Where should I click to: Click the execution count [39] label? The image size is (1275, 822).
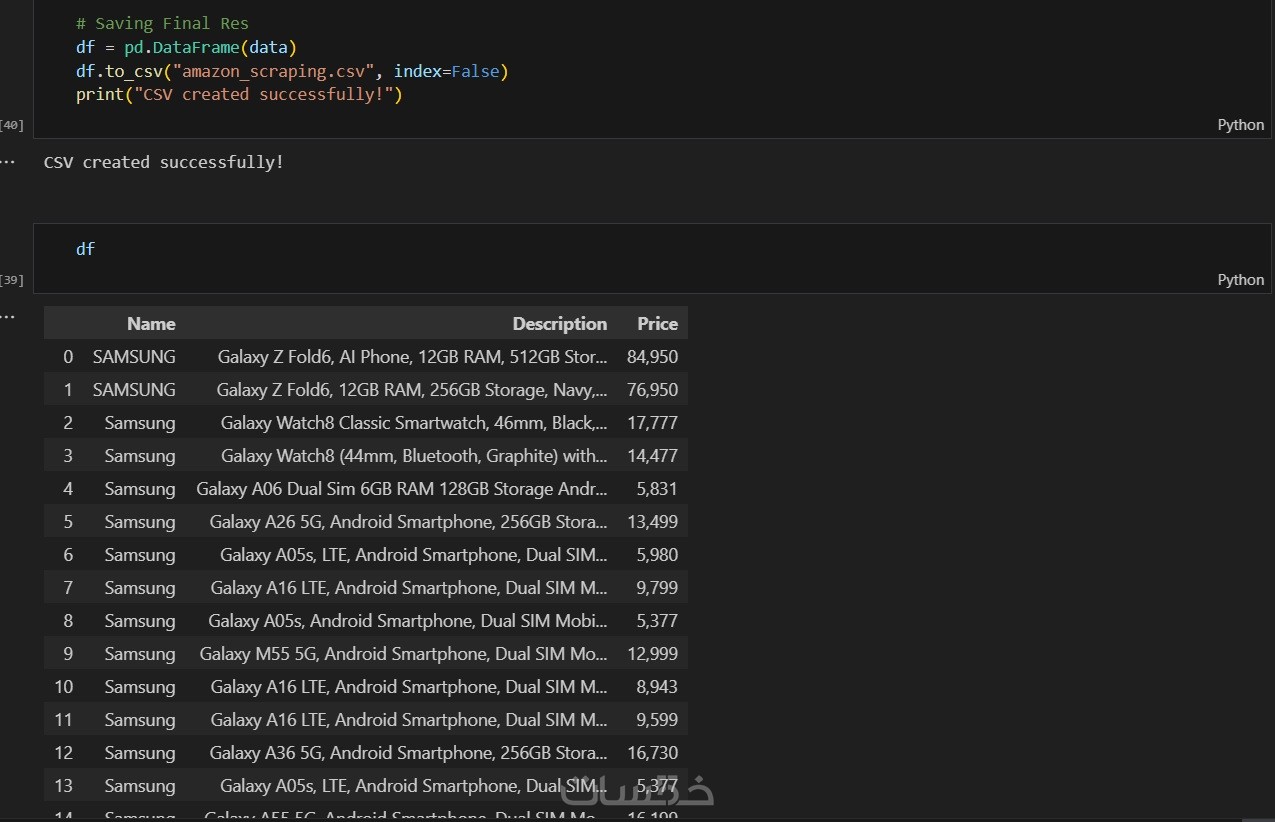click(x=12, y=280)
